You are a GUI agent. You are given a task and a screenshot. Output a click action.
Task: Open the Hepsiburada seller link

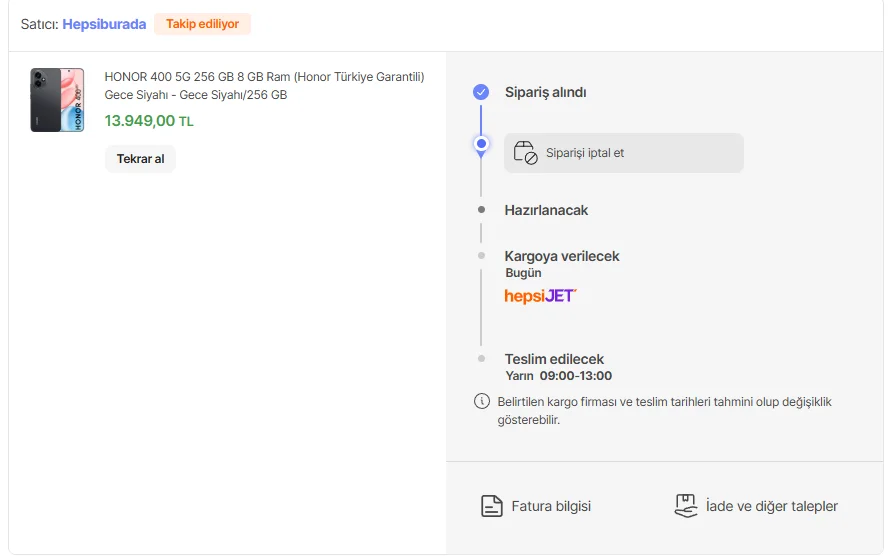coord(104,24)
